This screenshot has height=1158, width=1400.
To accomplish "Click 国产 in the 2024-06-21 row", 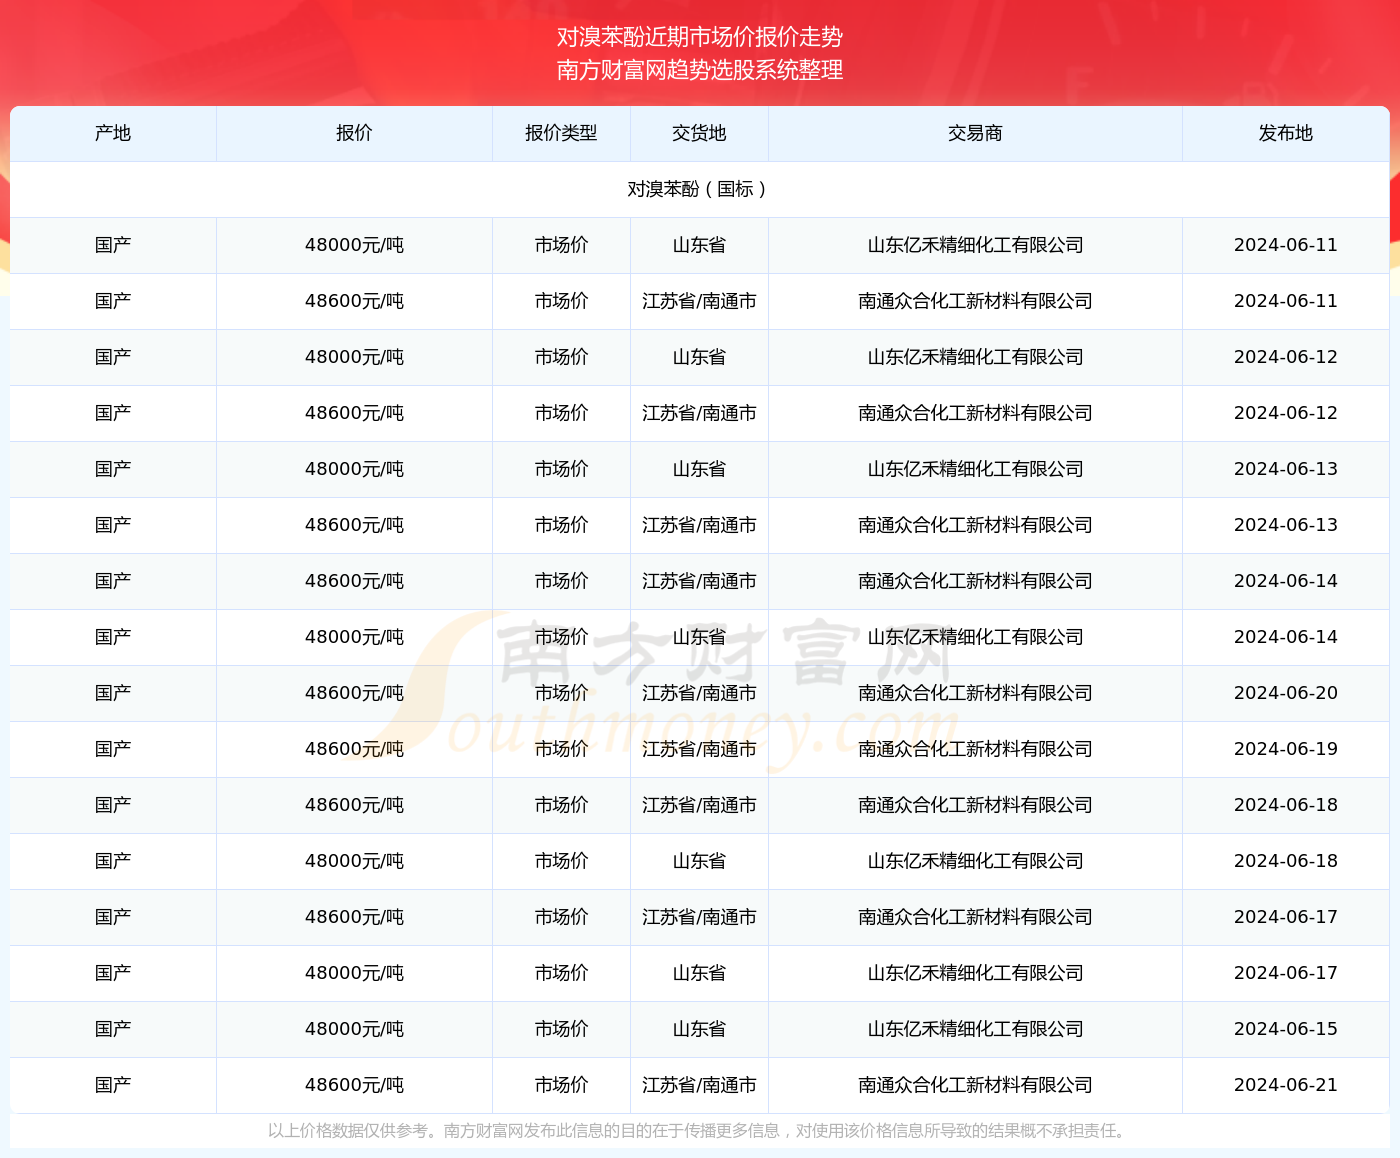I will [113, 1085].
